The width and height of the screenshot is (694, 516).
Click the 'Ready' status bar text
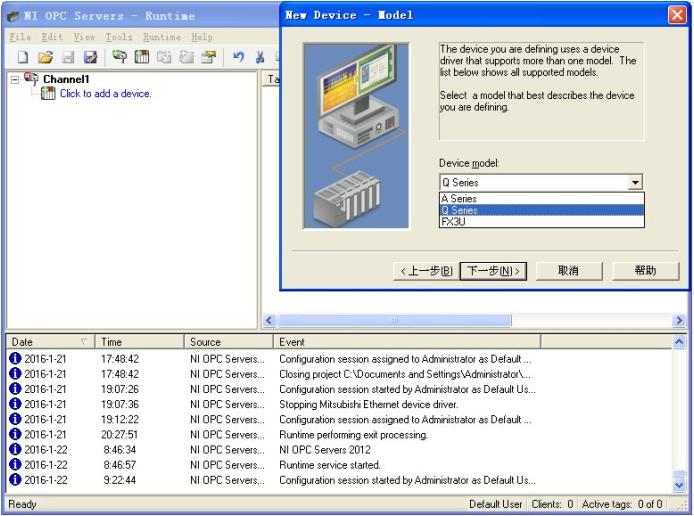tap(23, 504)
